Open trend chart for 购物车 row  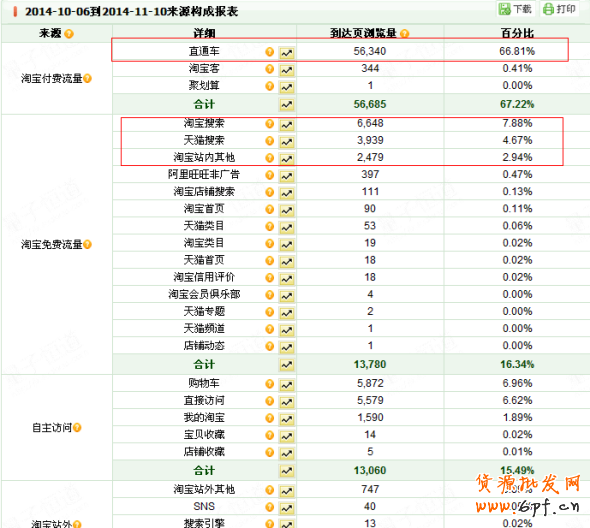point(287,385)
